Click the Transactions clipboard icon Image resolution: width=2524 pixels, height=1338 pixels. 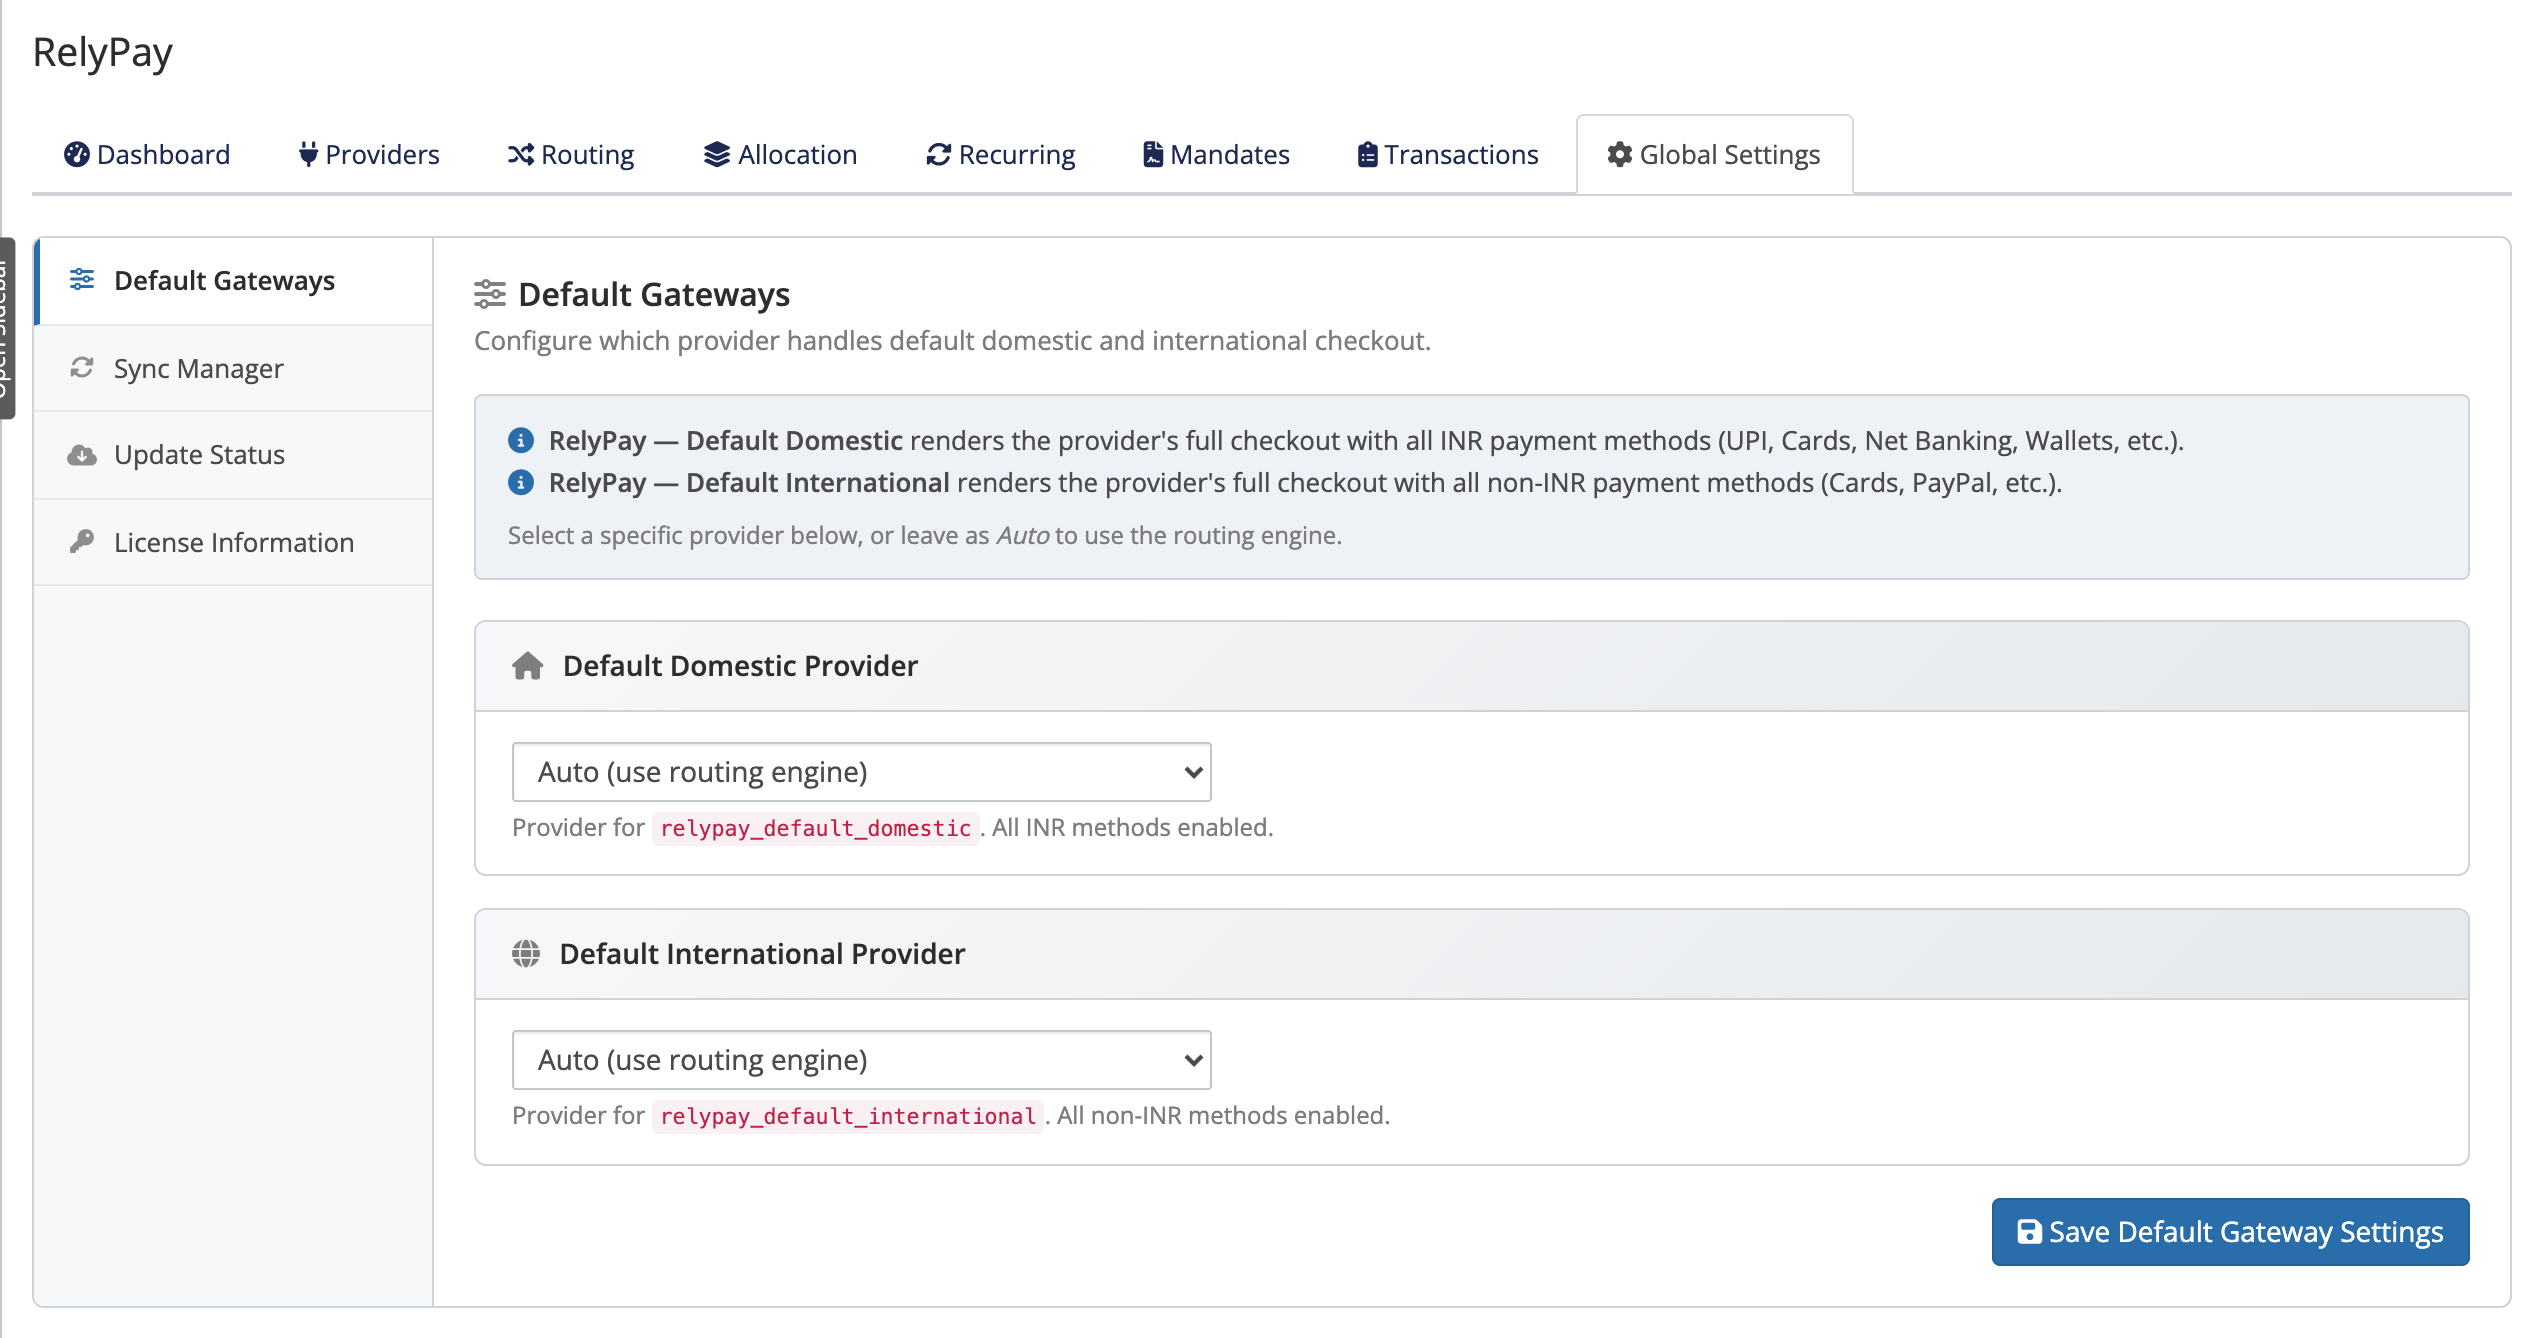[1367, 154]
